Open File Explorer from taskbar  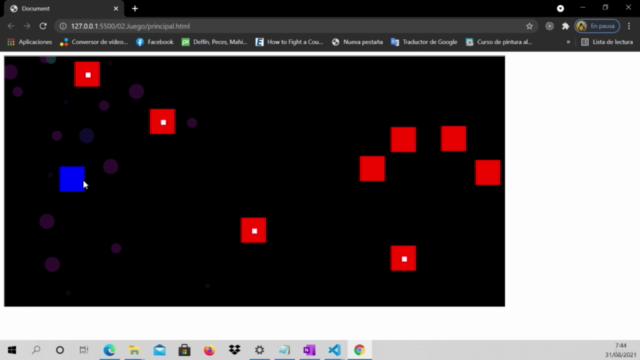click(134, 350)
